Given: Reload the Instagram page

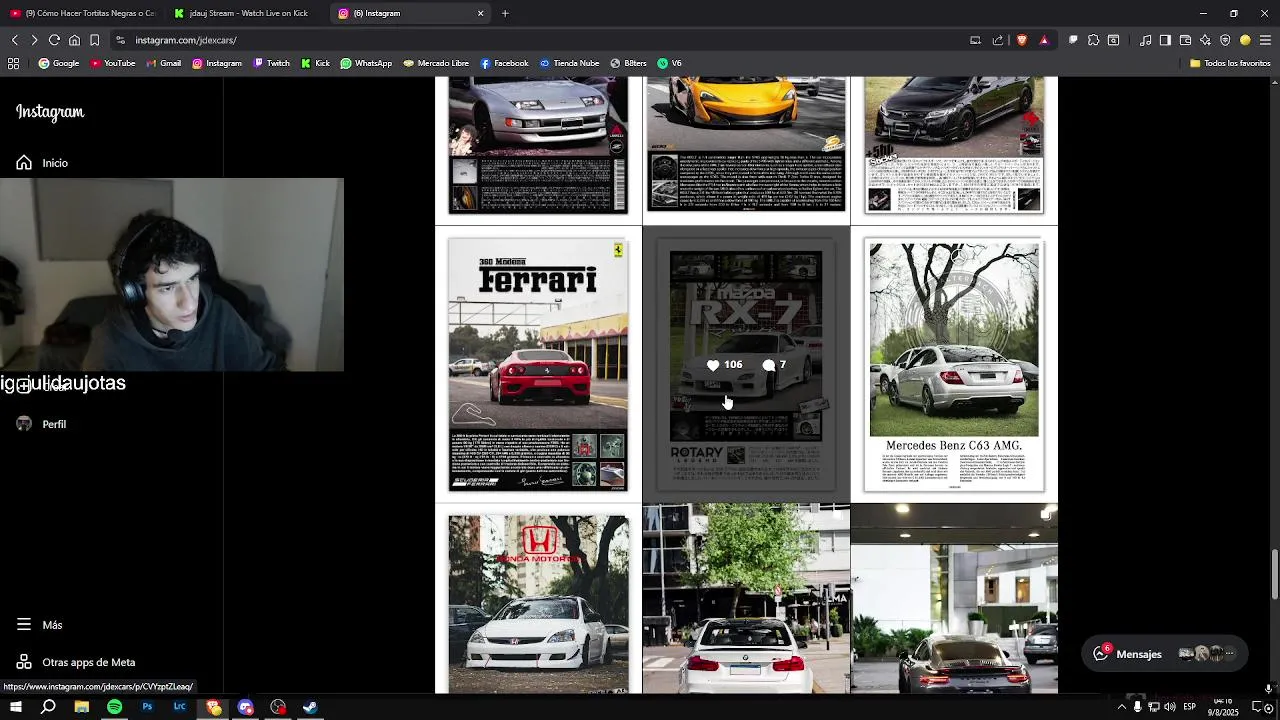Looking at the screenshot, I should coord(54,40).
